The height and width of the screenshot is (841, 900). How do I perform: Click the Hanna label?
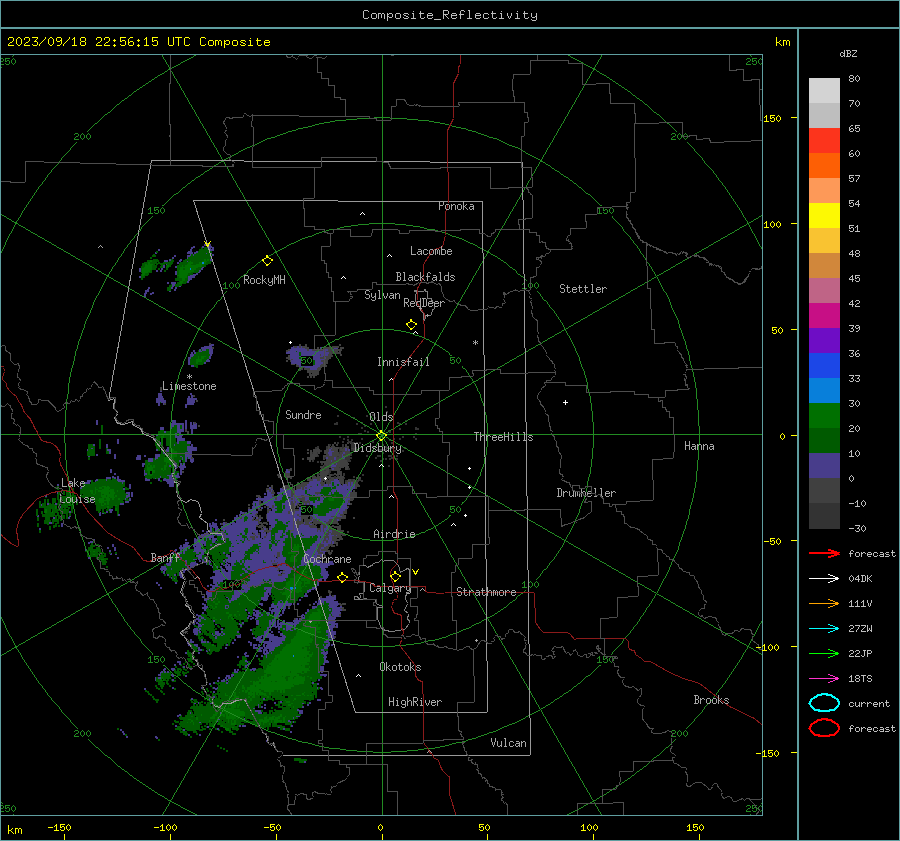point(699,446)
